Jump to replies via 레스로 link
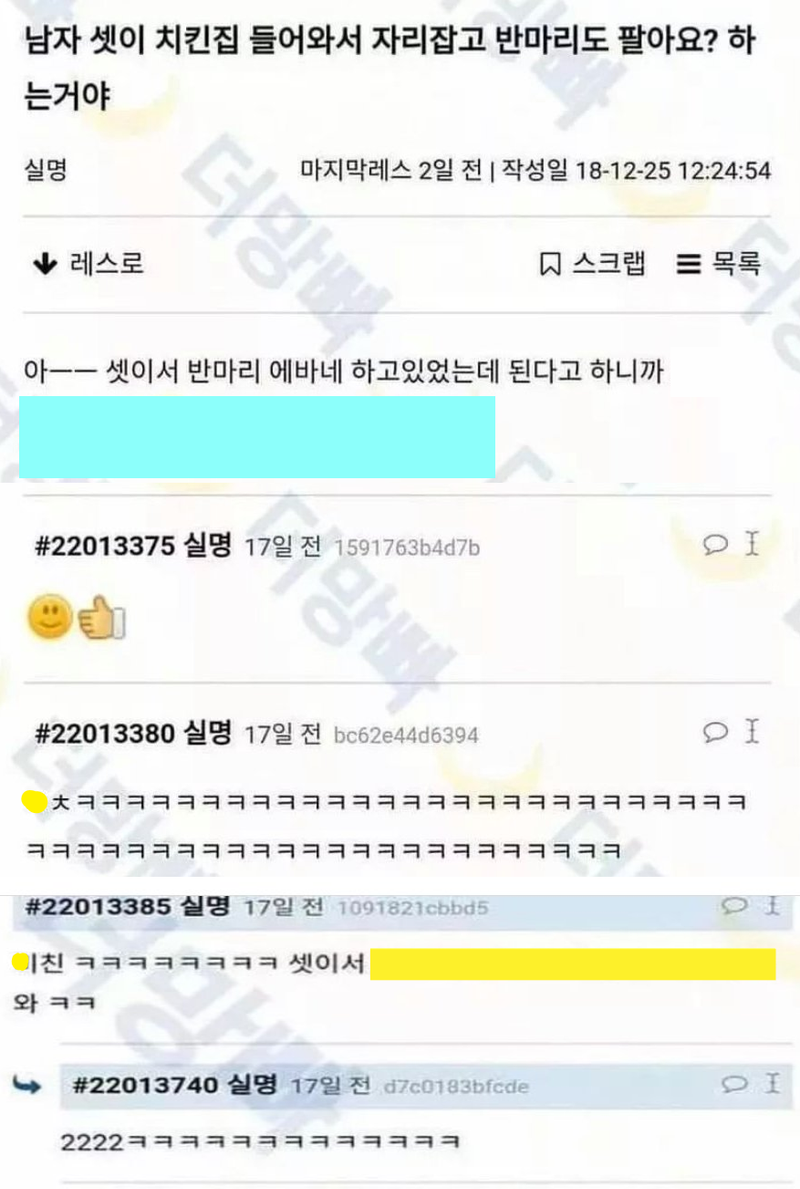Screen dimensions: 800x1189 click(x=107, y=263)
